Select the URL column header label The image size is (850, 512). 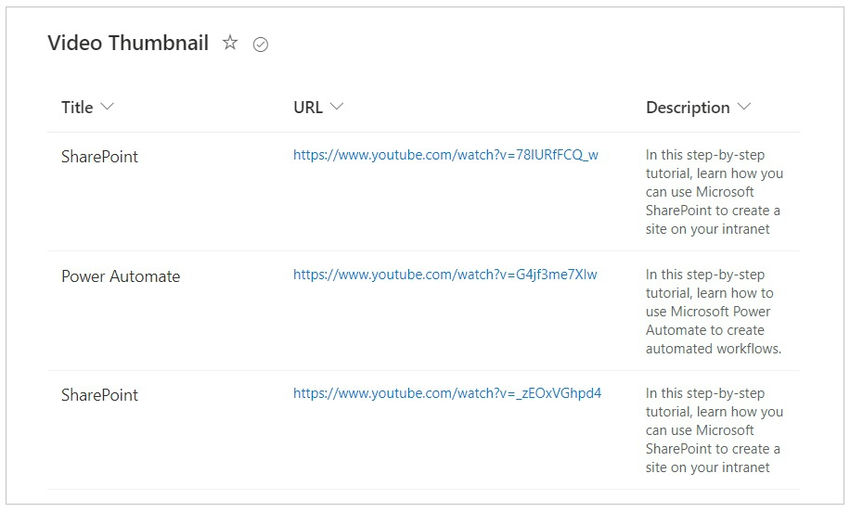click(x=308, y=107)
